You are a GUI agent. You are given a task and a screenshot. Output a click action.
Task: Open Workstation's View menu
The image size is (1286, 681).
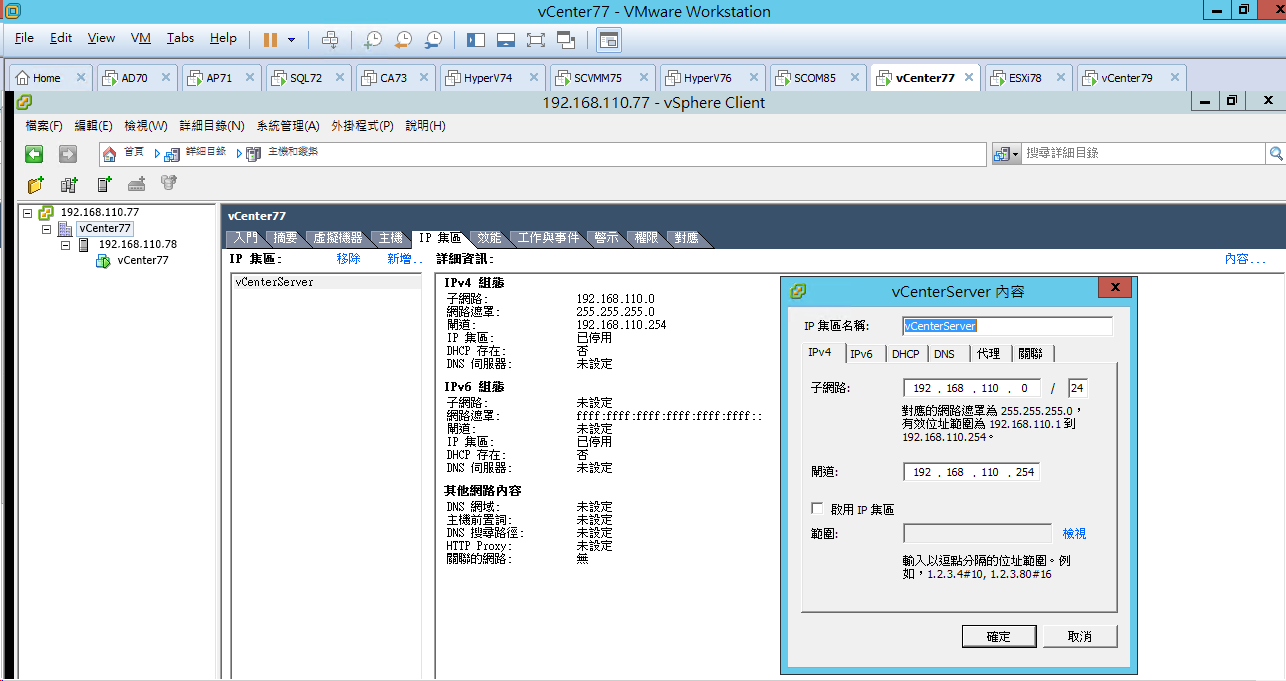pos(101,38)
